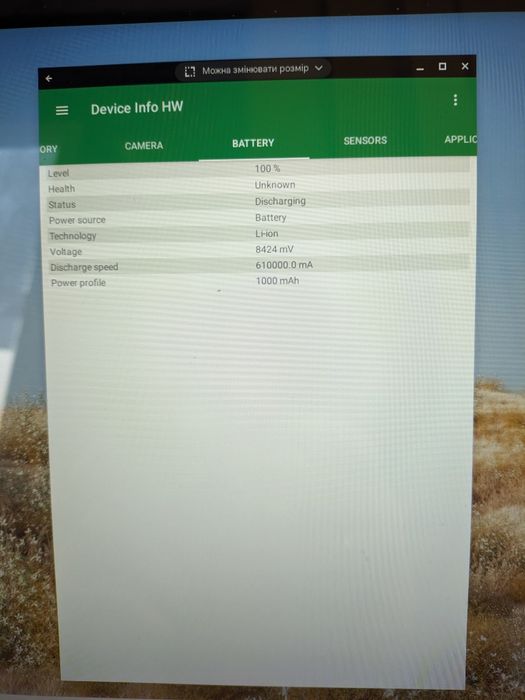Select the Status label

tap(62, 204)
